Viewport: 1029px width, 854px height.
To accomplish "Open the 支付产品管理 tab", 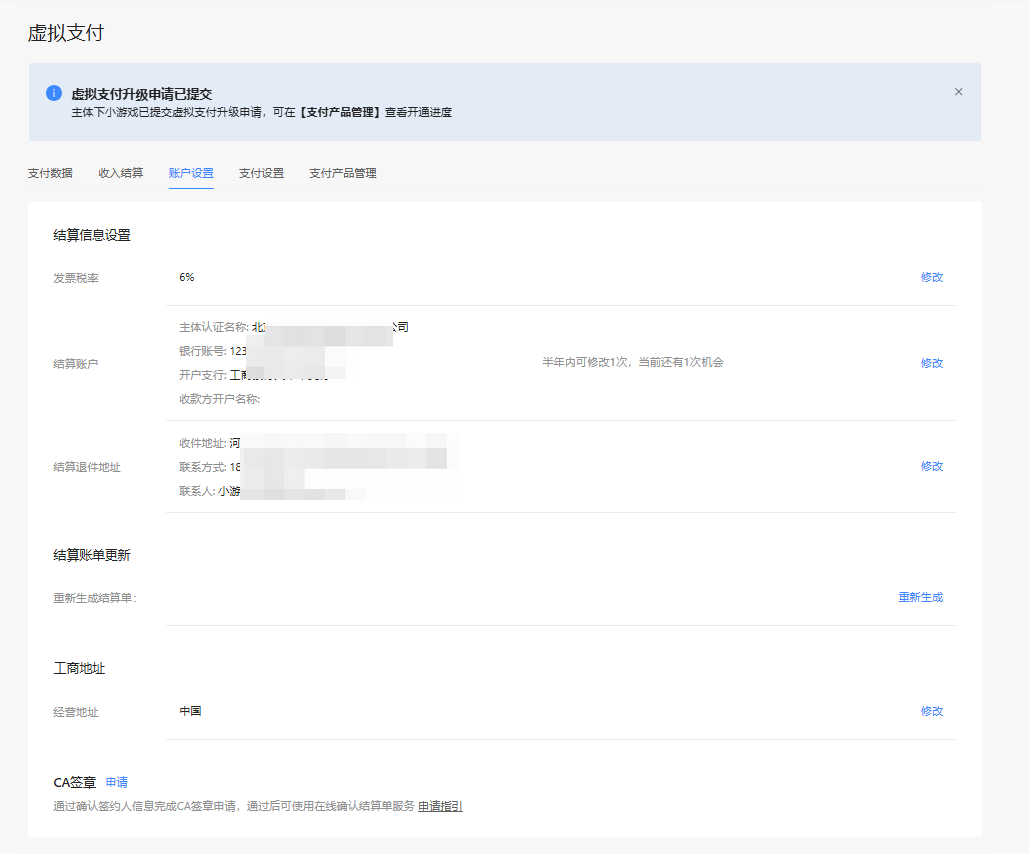I will [343, 173].
